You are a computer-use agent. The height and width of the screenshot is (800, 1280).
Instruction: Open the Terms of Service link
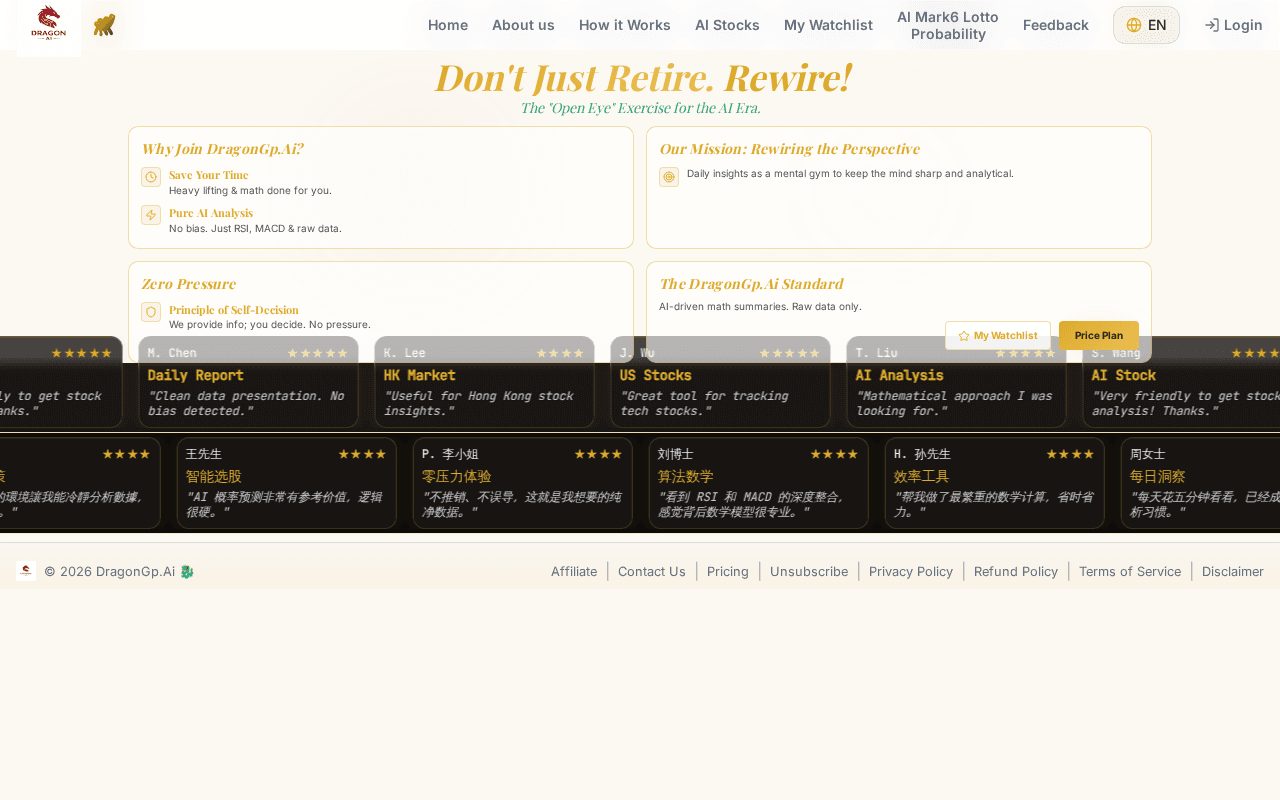1130,571
